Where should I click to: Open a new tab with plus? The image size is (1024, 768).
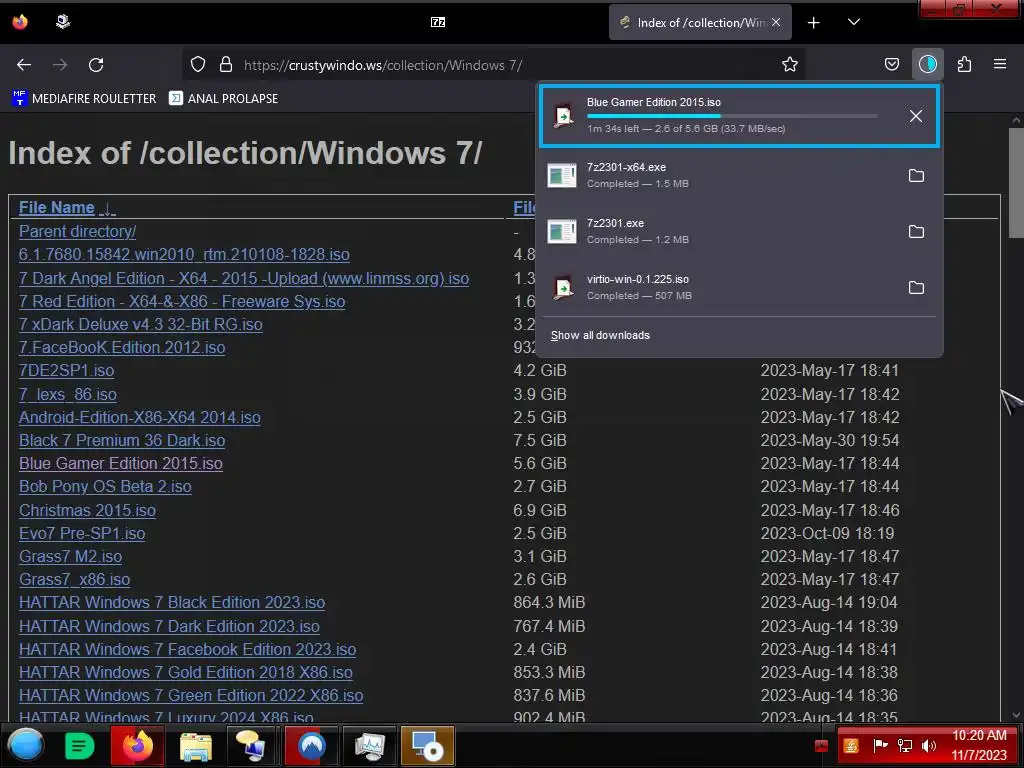pyautogui.click(x=813, y=23)
